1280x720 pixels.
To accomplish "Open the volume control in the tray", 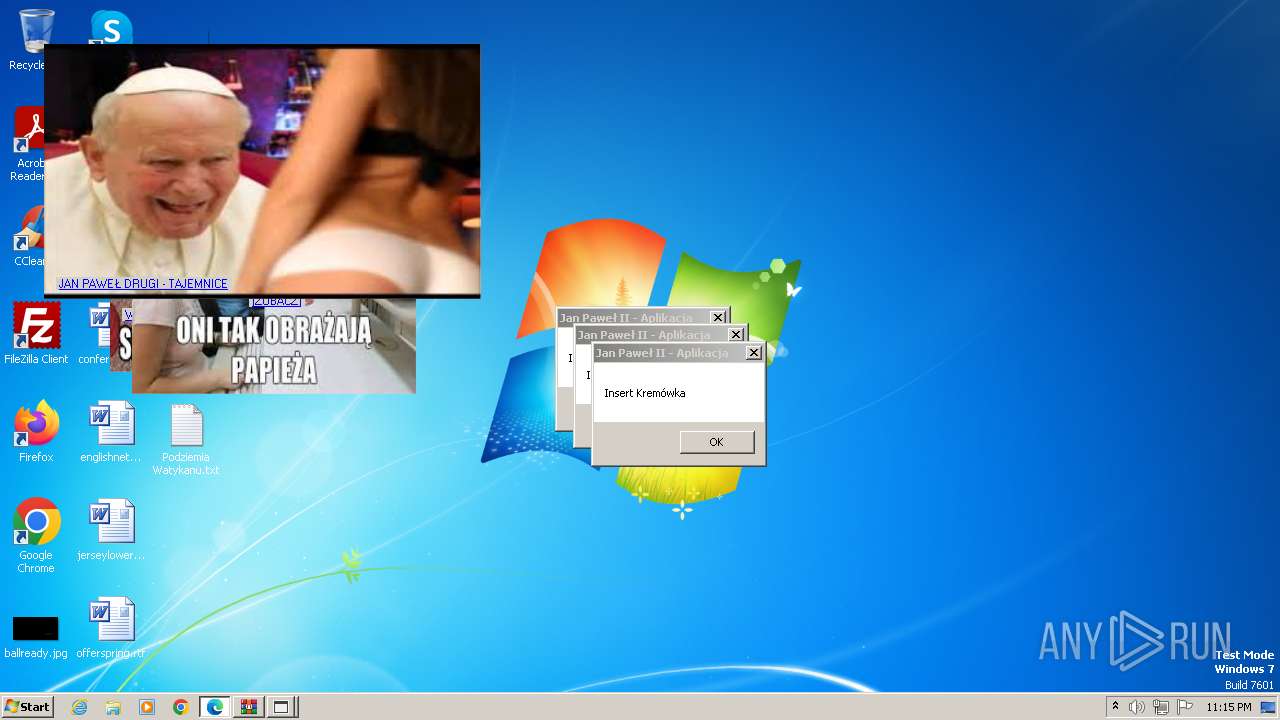I will [1137, 707].
